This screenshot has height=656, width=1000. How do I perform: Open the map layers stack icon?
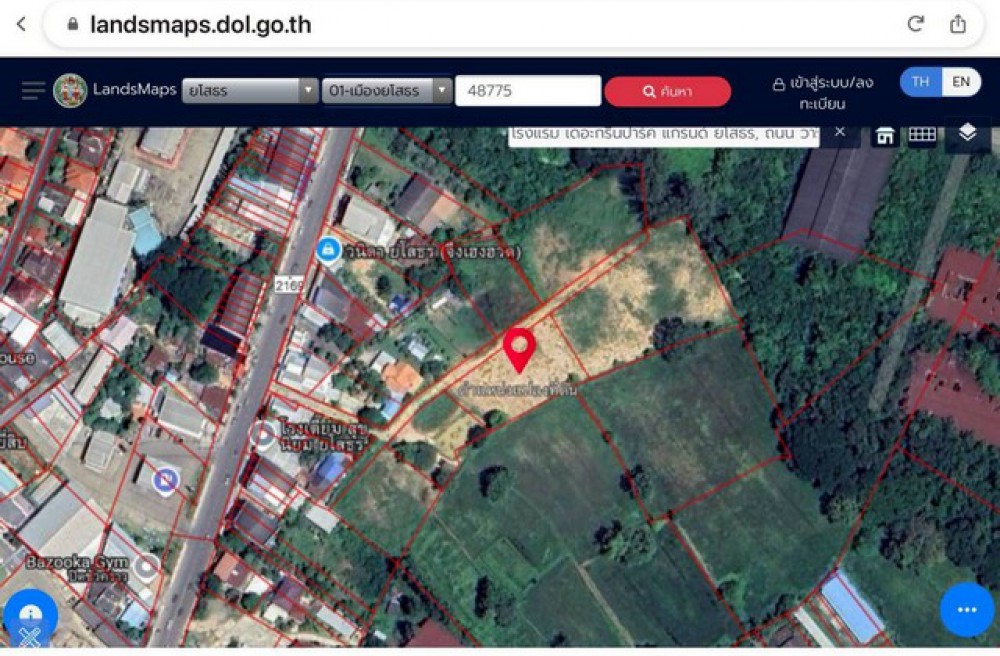pos(967,133)
